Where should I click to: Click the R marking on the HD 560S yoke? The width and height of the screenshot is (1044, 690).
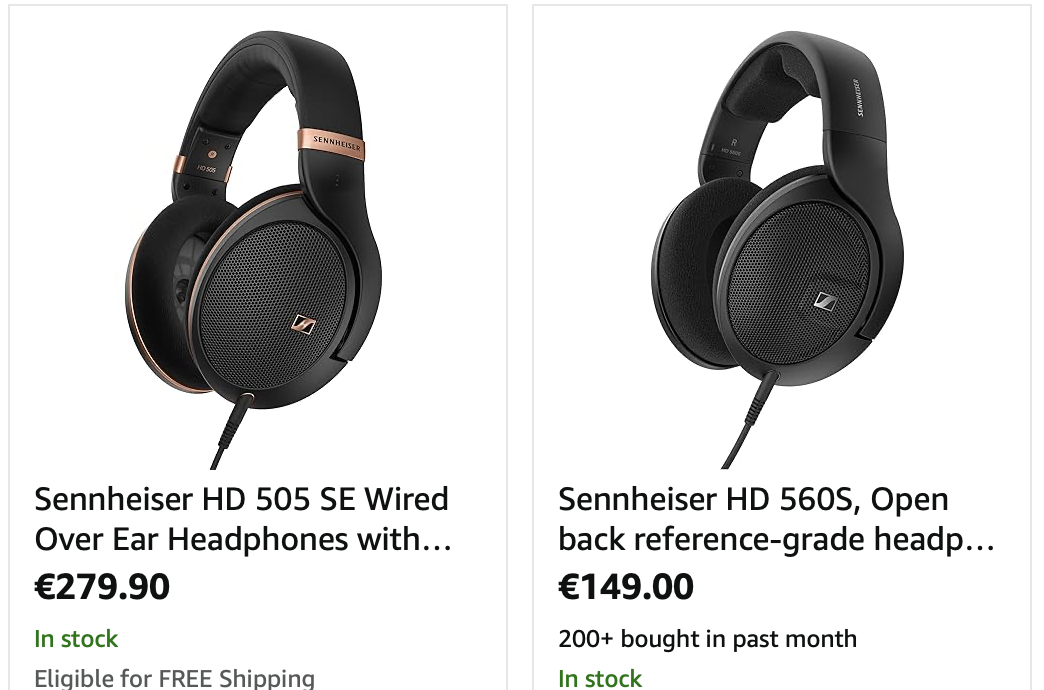(x=734, y=143)
